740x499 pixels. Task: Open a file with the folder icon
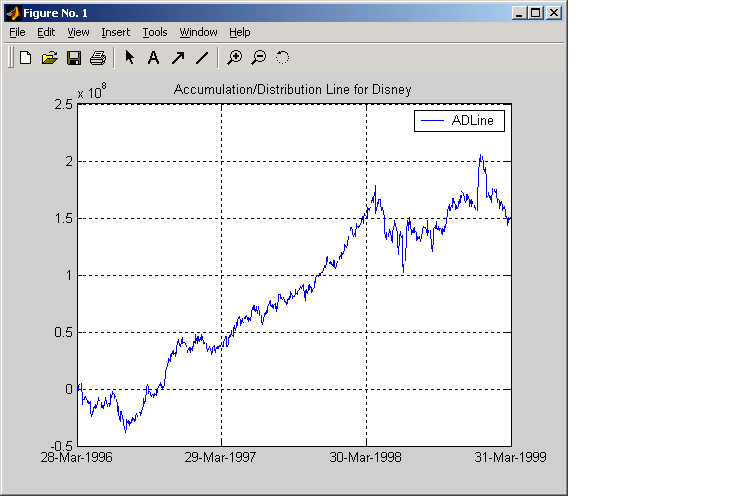50,58
